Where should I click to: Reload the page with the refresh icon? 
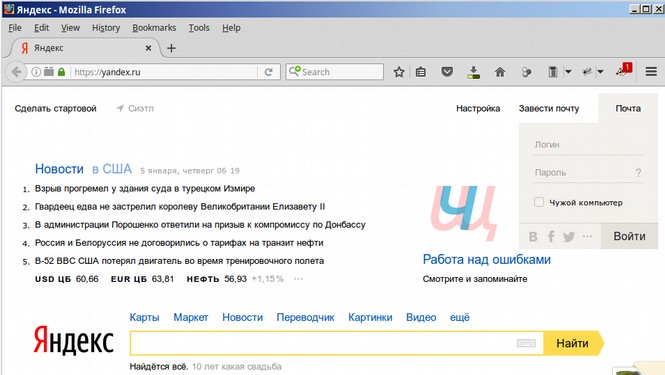(268, 72)
